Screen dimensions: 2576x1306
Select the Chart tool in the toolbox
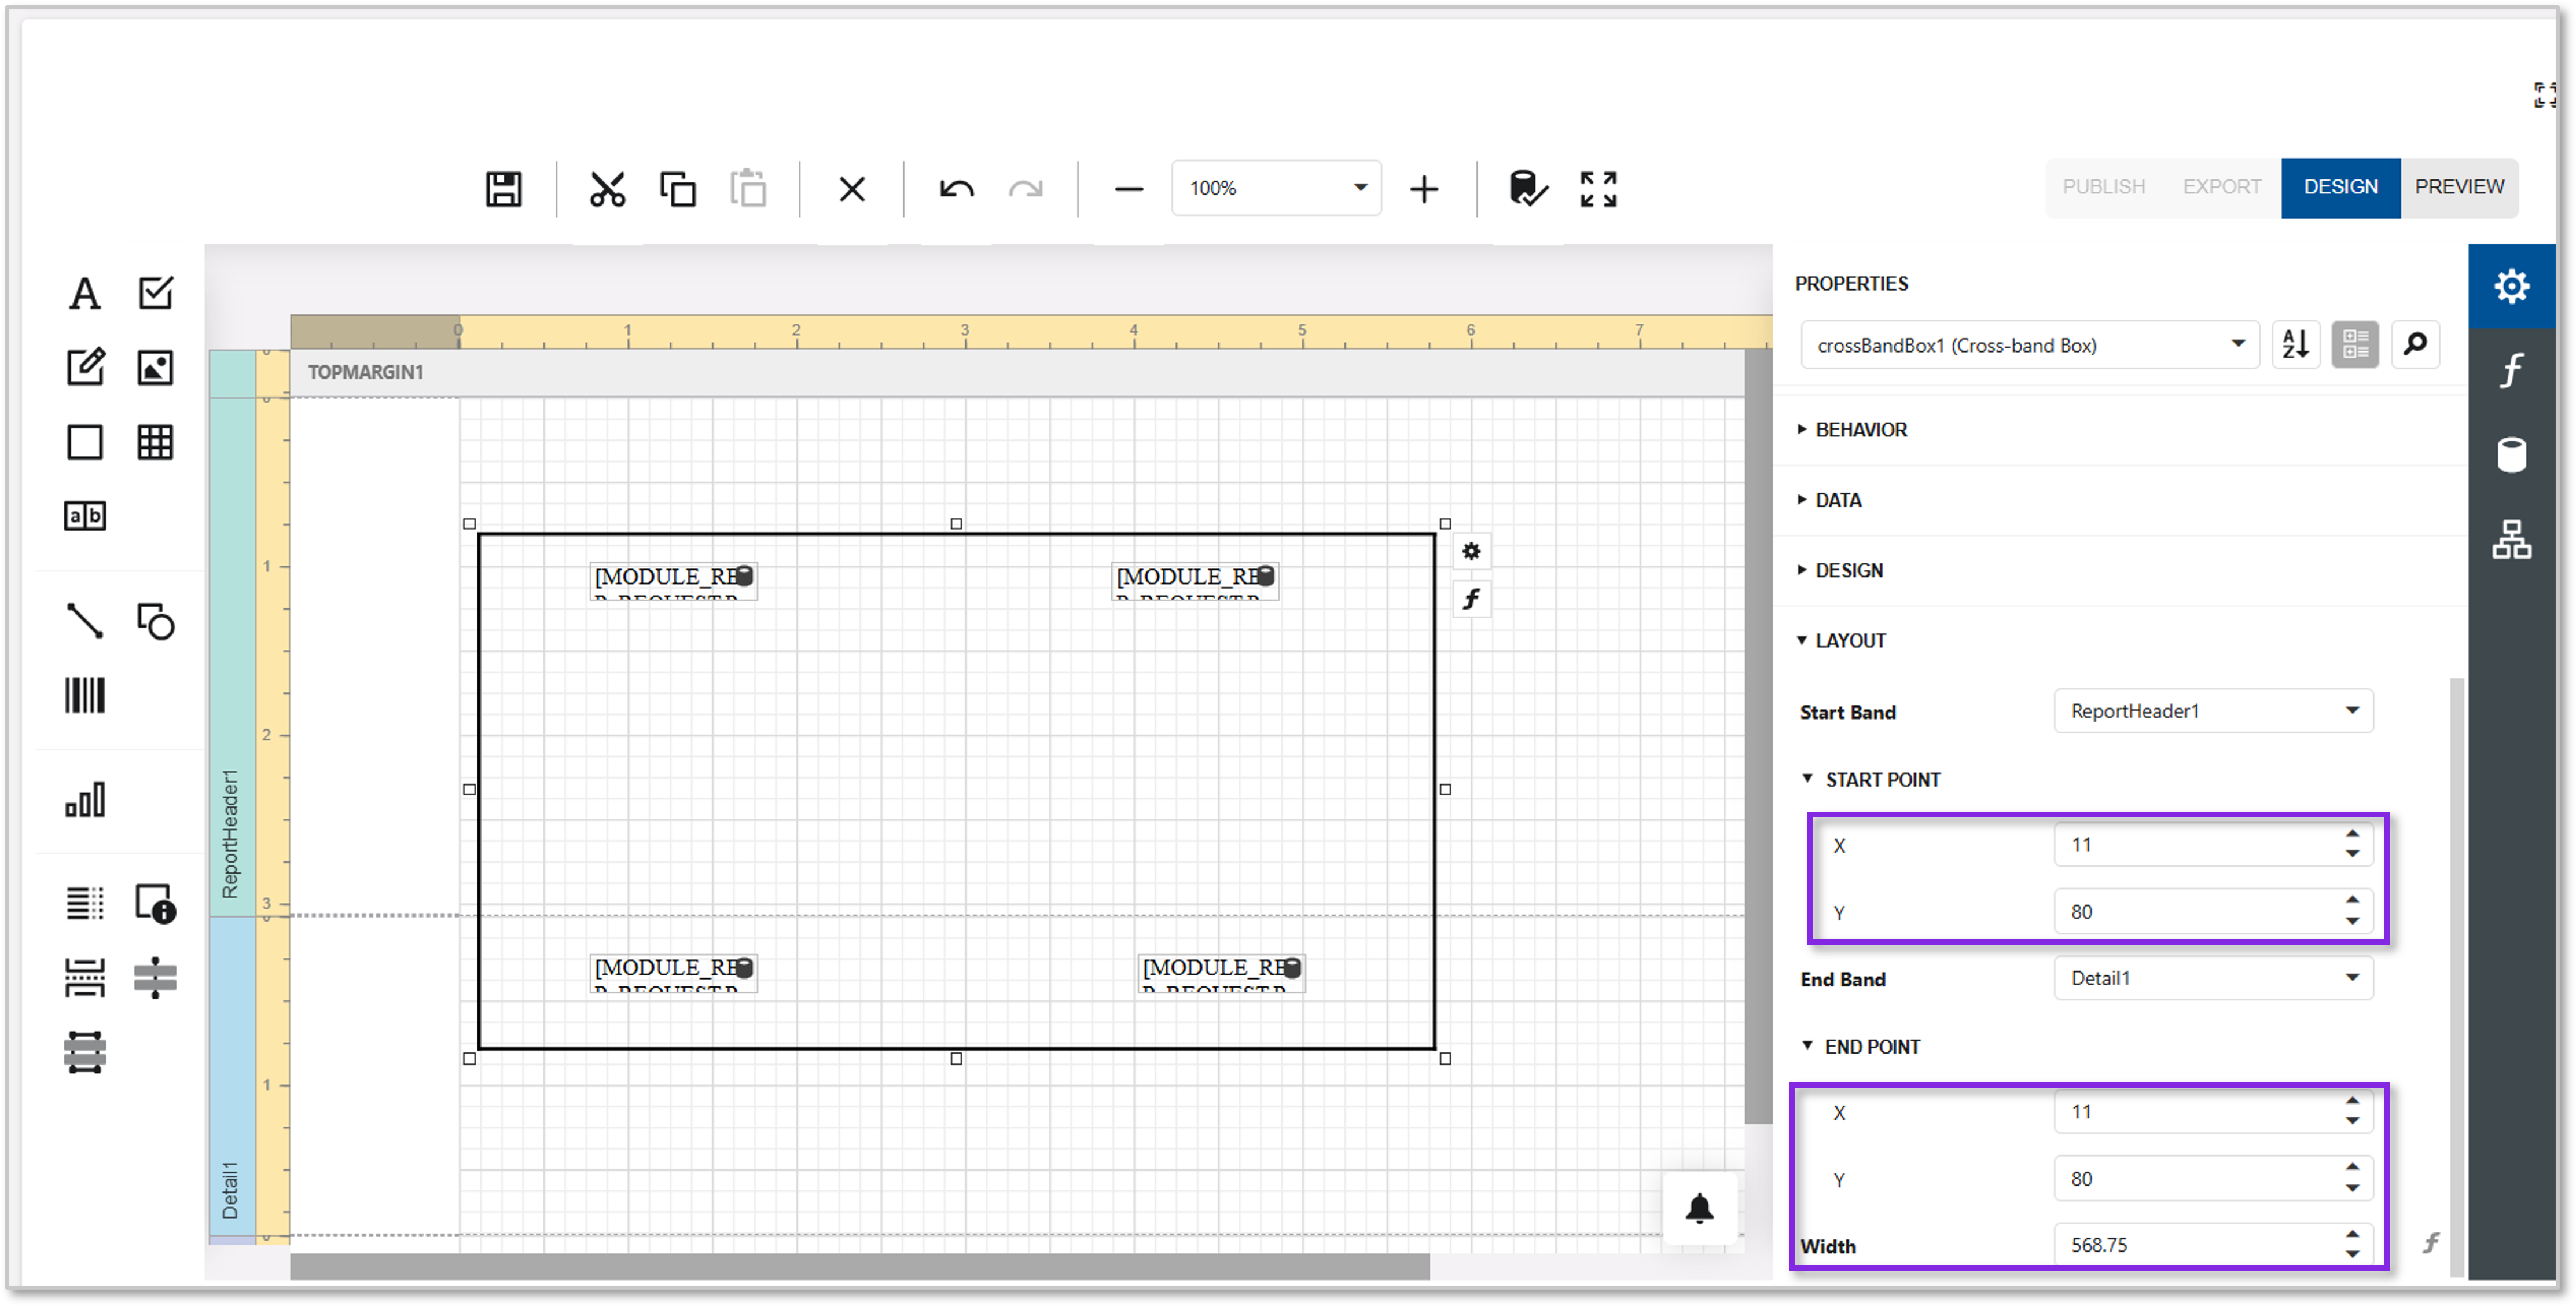point(85,800)
